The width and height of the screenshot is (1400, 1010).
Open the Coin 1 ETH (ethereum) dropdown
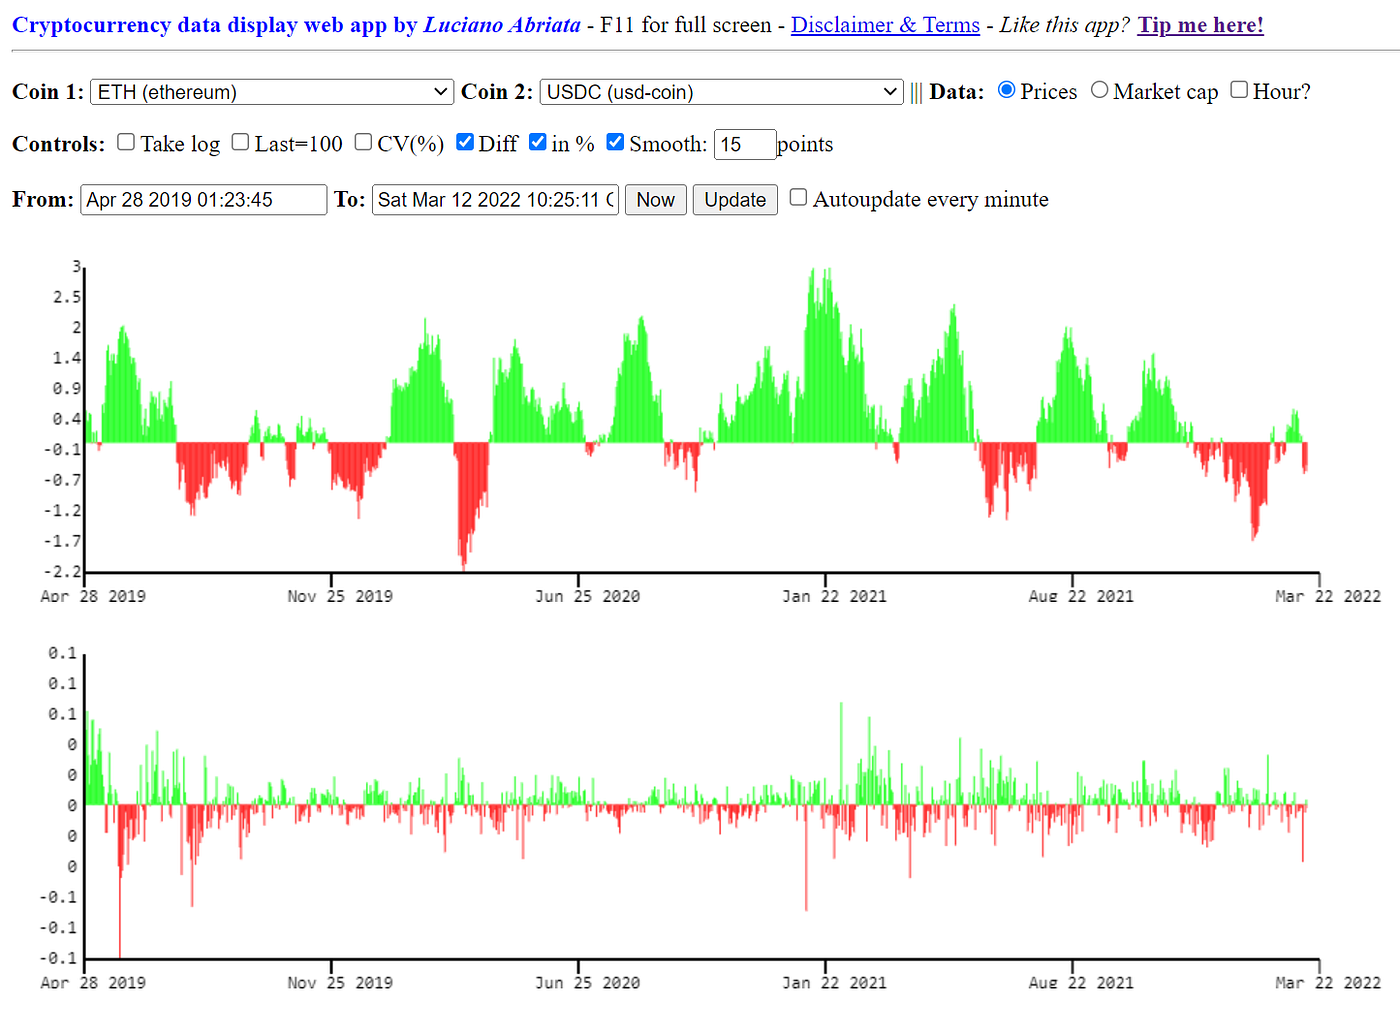coord(271,91)
